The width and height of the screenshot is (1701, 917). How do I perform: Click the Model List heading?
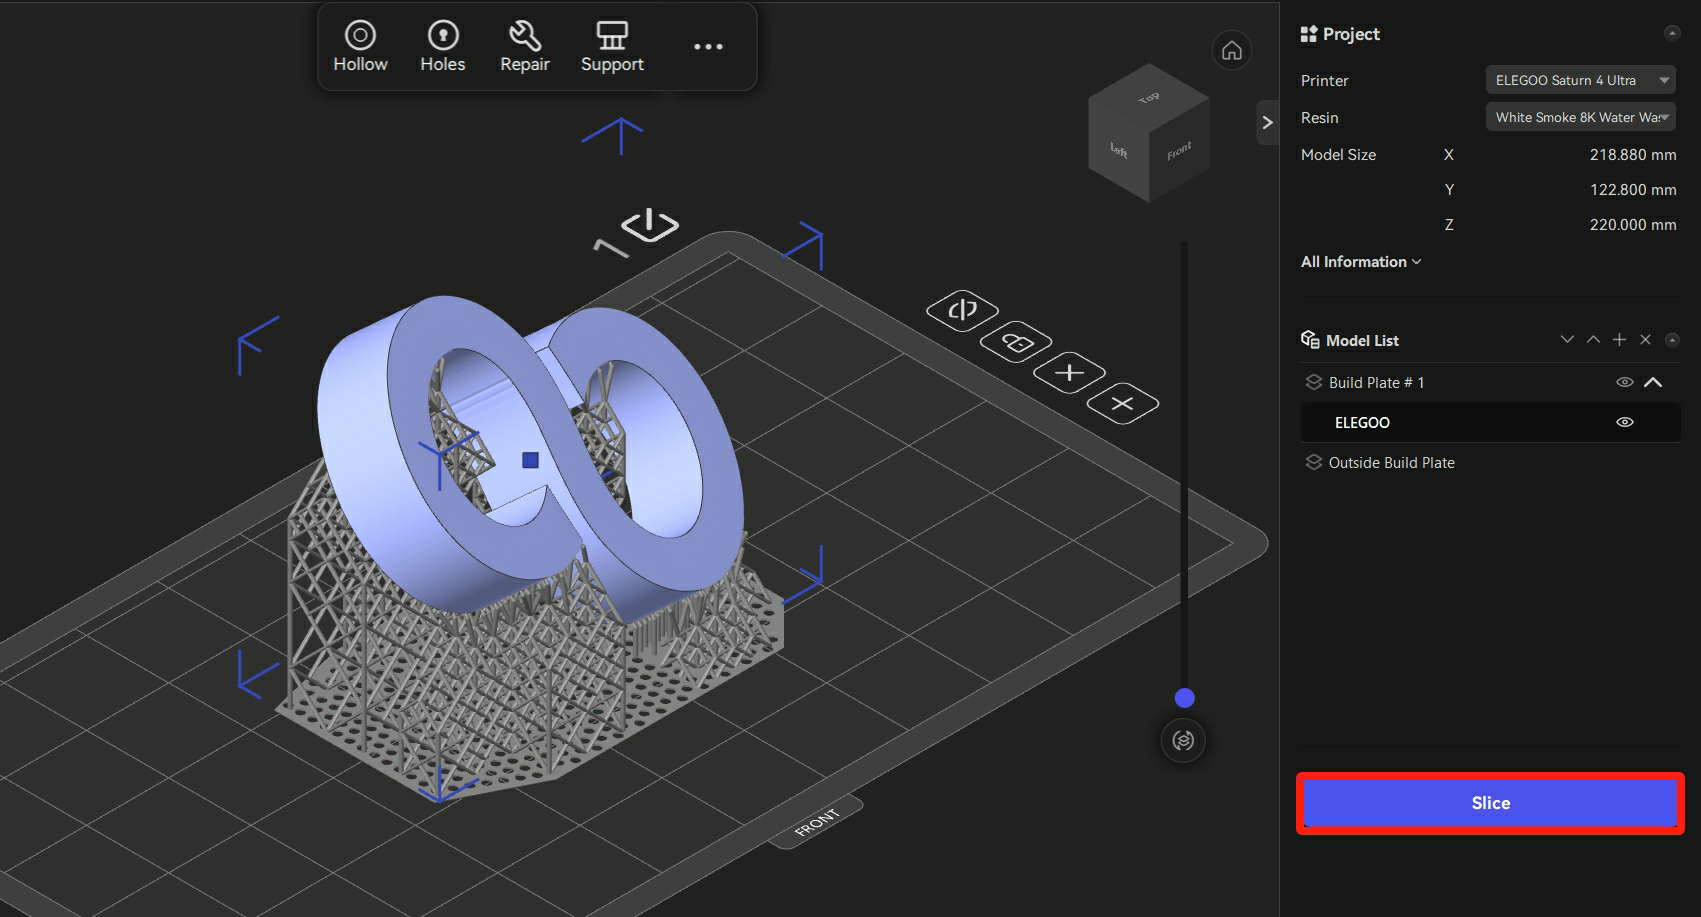1362,341
